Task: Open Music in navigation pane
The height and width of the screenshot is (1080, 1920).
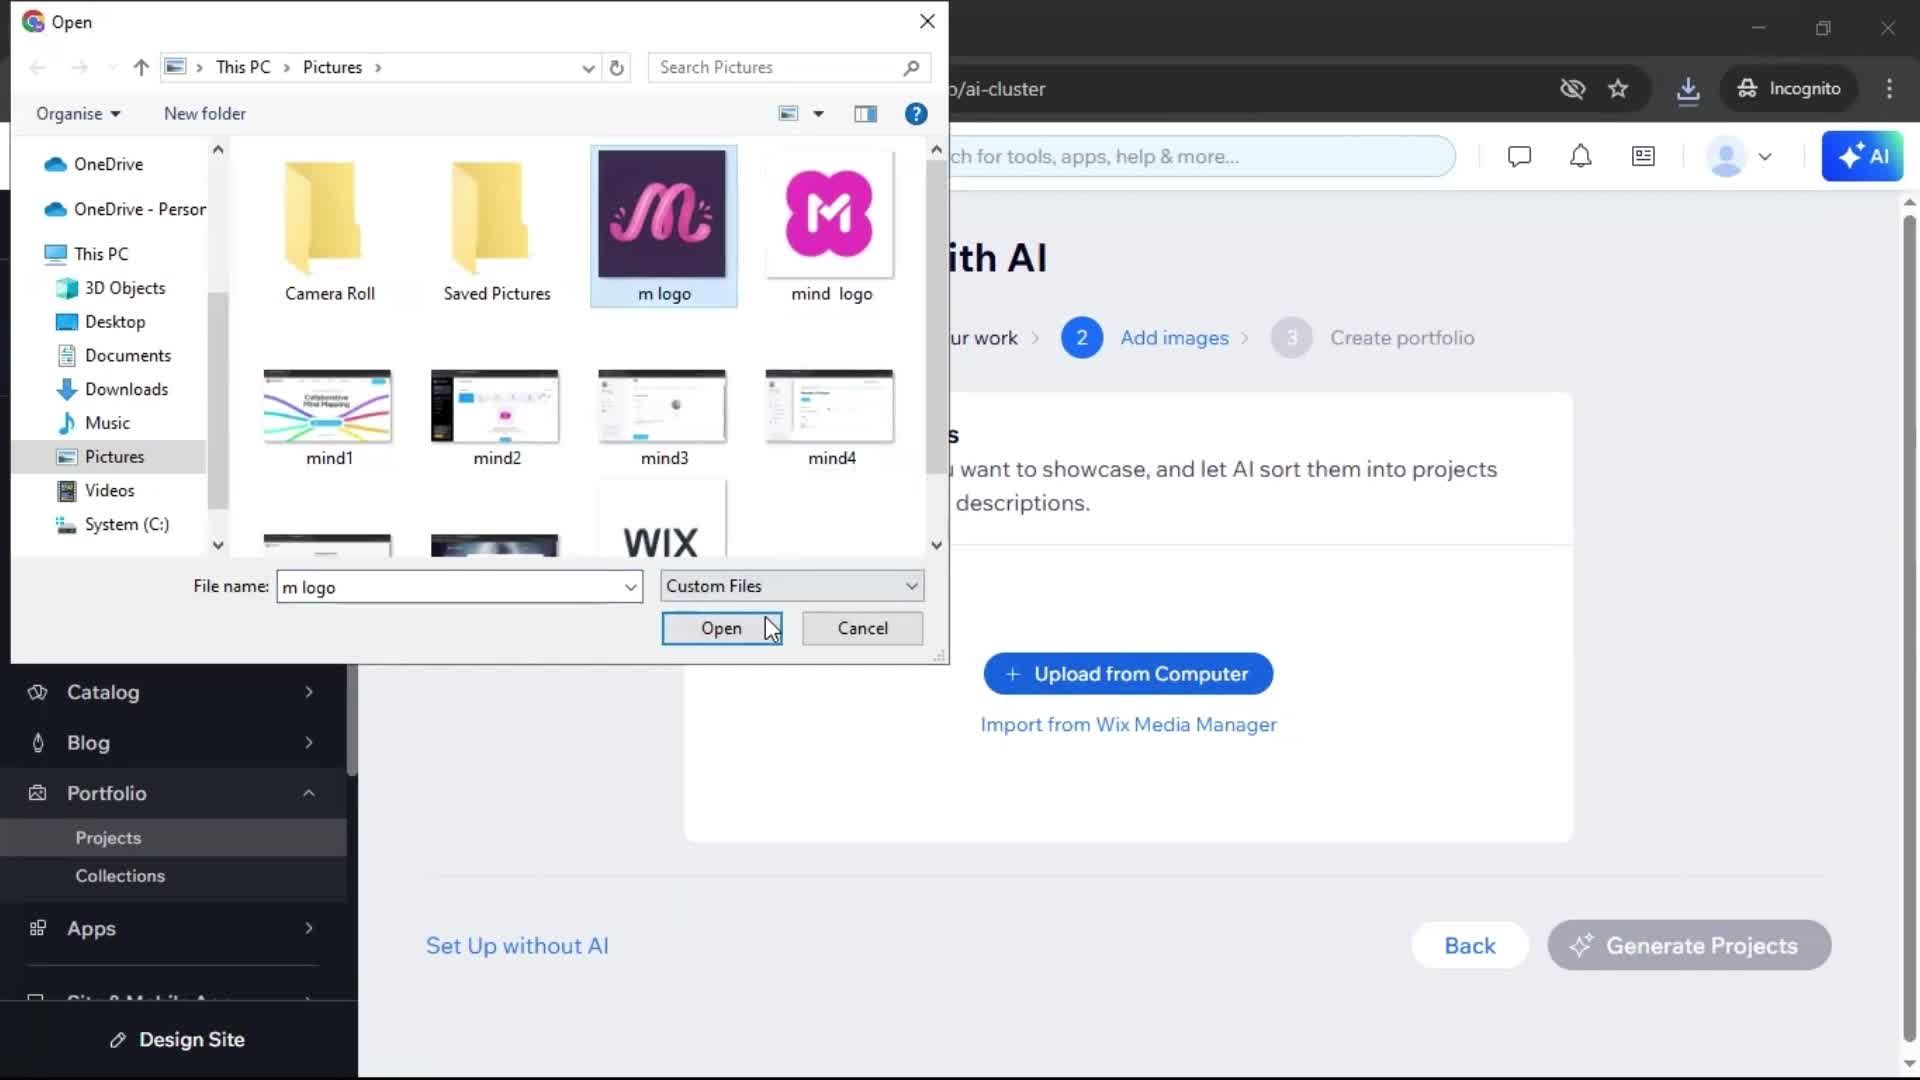Action: click(x=107, y=423)
